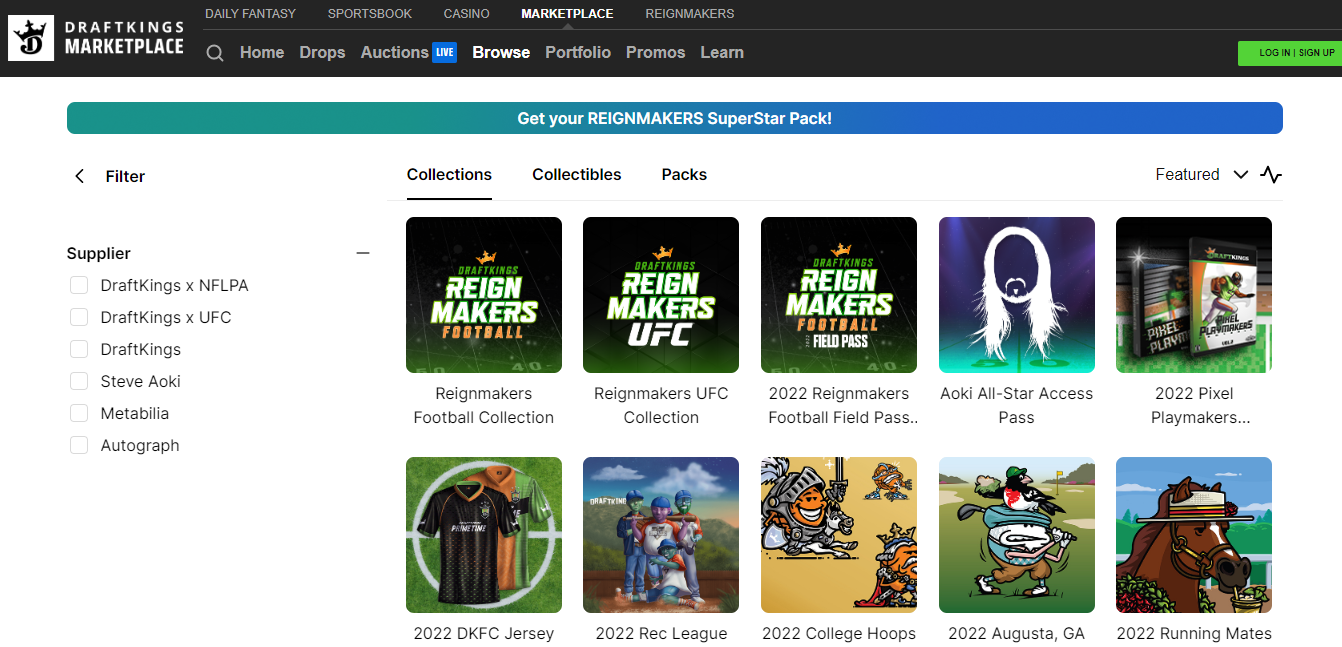Open 2022 Reignmakers Football Field Pass thumbnail
Screen dimensions: 1342x647
tap(839, 295)
